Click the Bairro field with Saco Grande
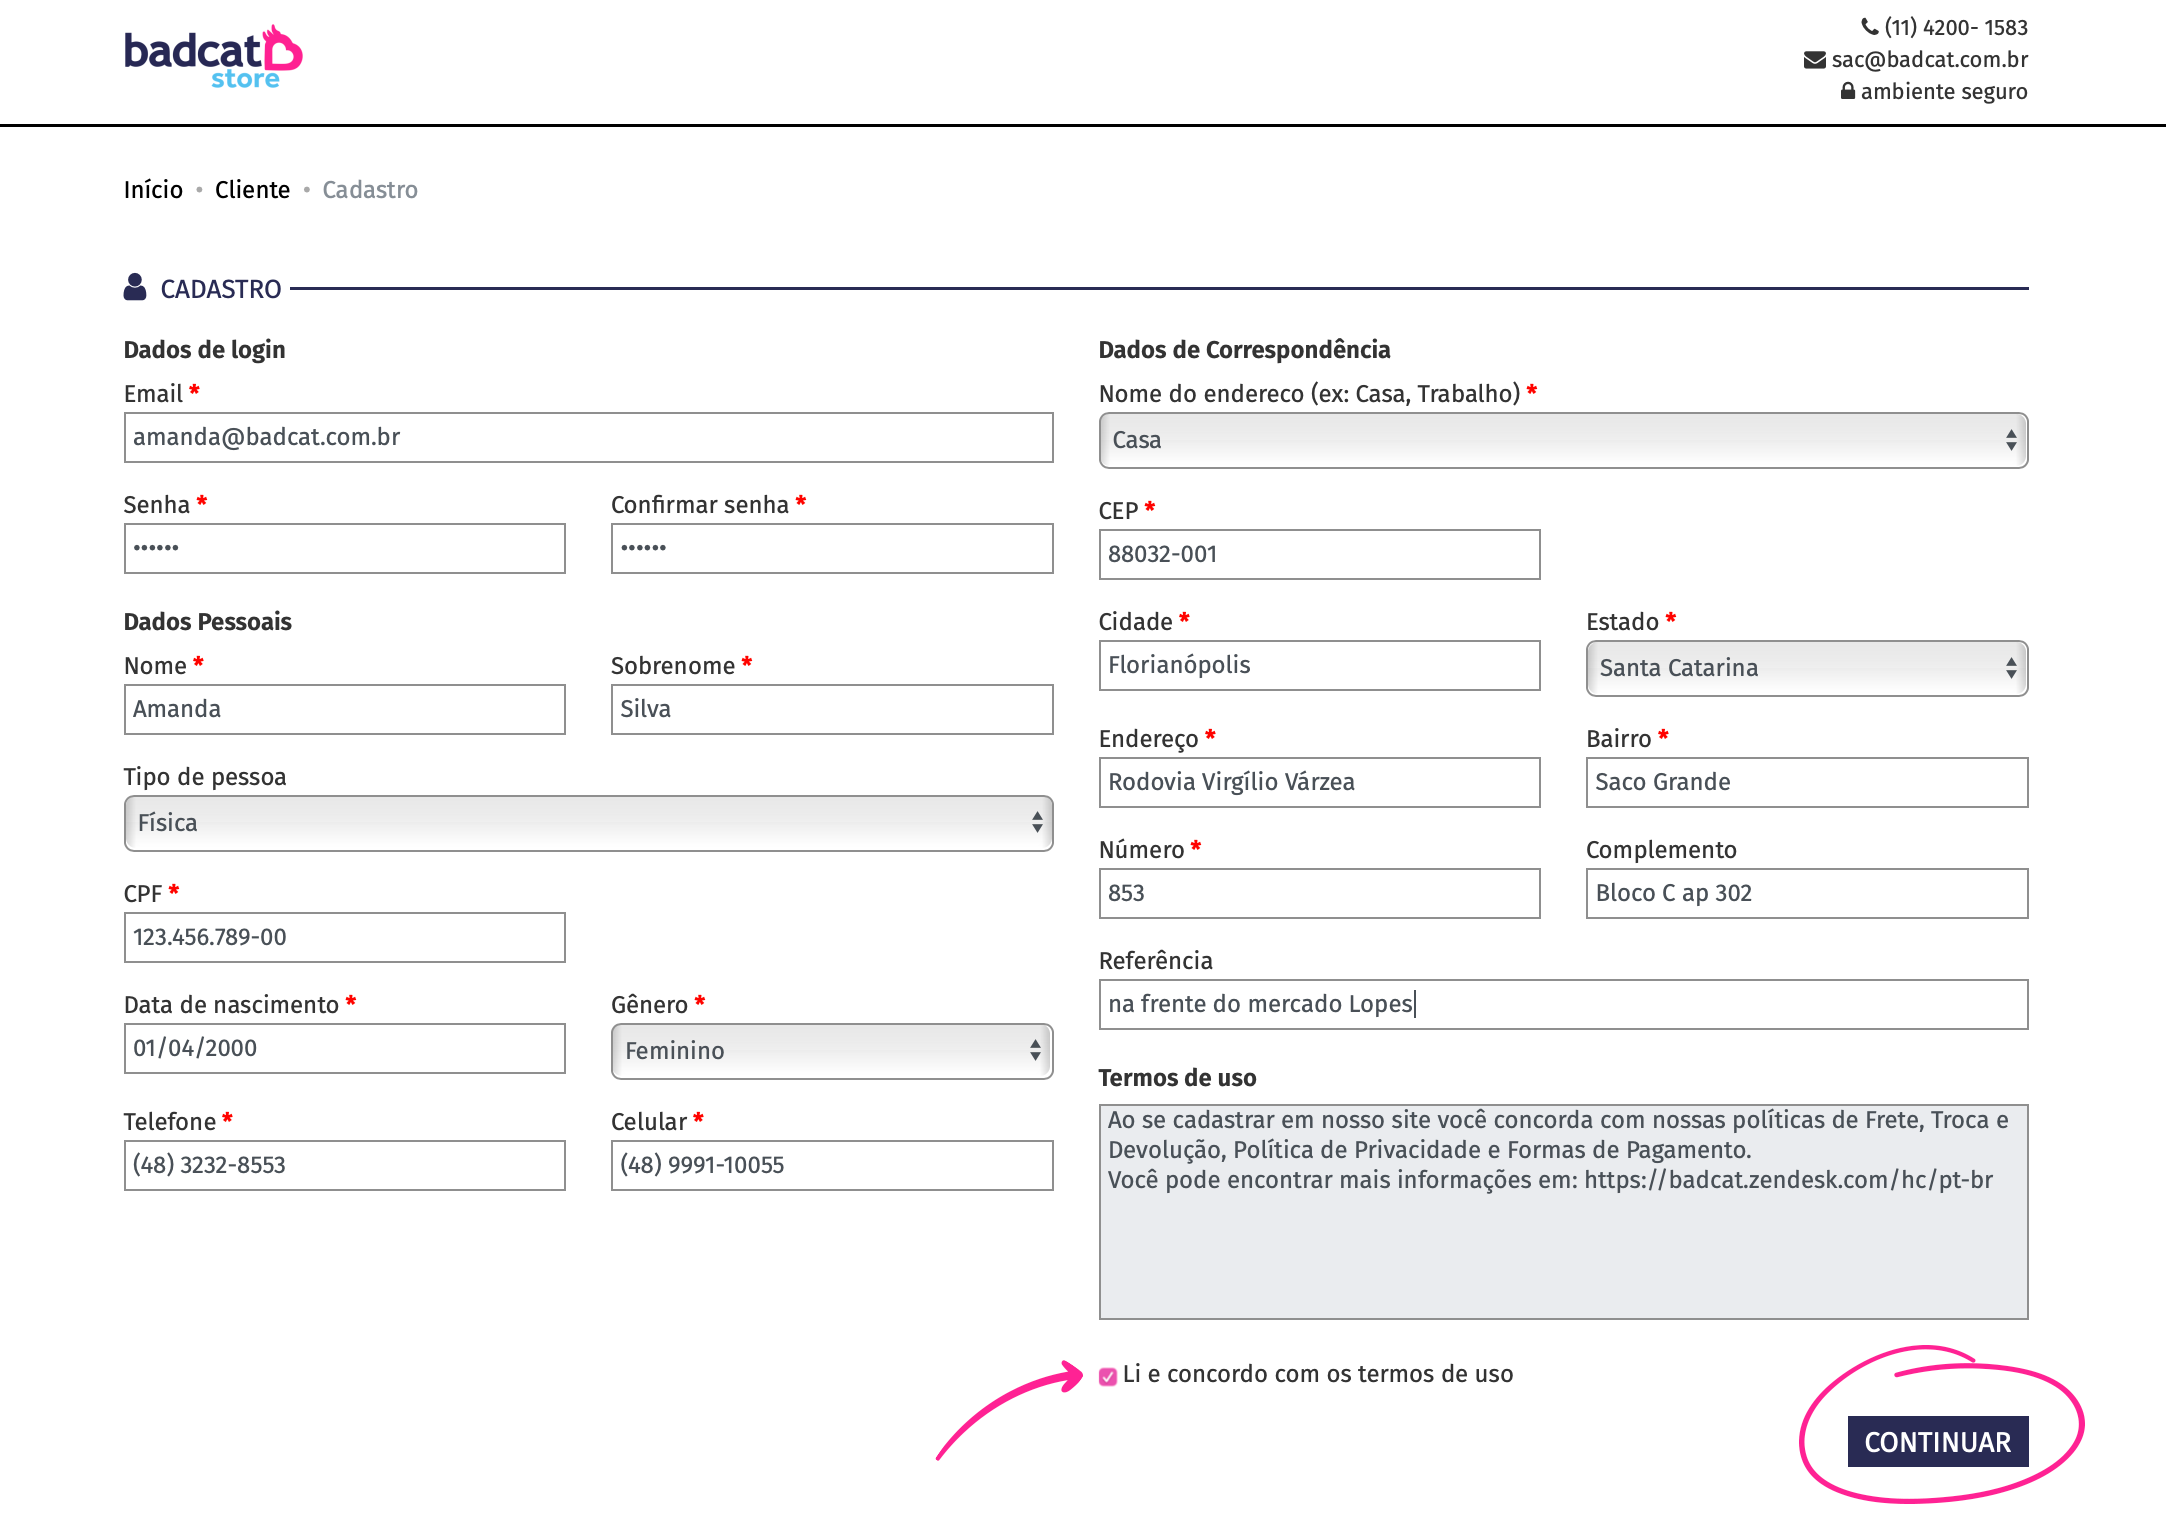The image size is (2166, 1524). click(x=1807, y=782)
